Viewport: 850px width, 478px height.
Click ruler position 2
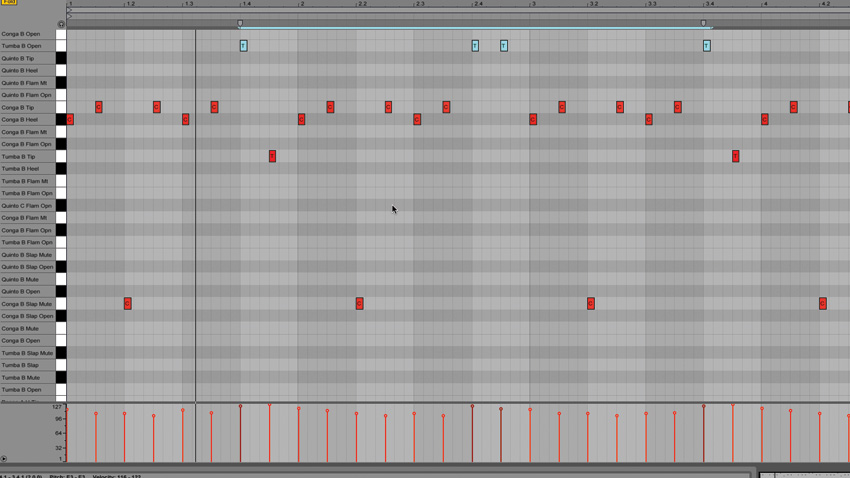coord(302,4)
